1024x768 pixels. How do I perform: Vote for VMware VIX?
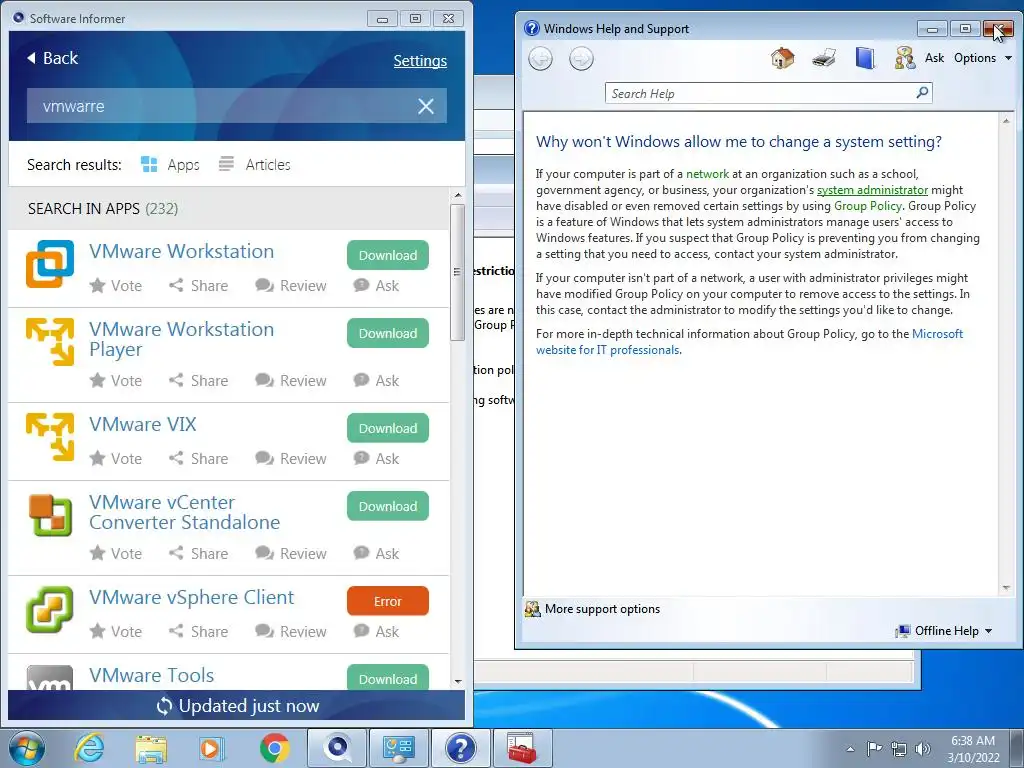(116, 458)
